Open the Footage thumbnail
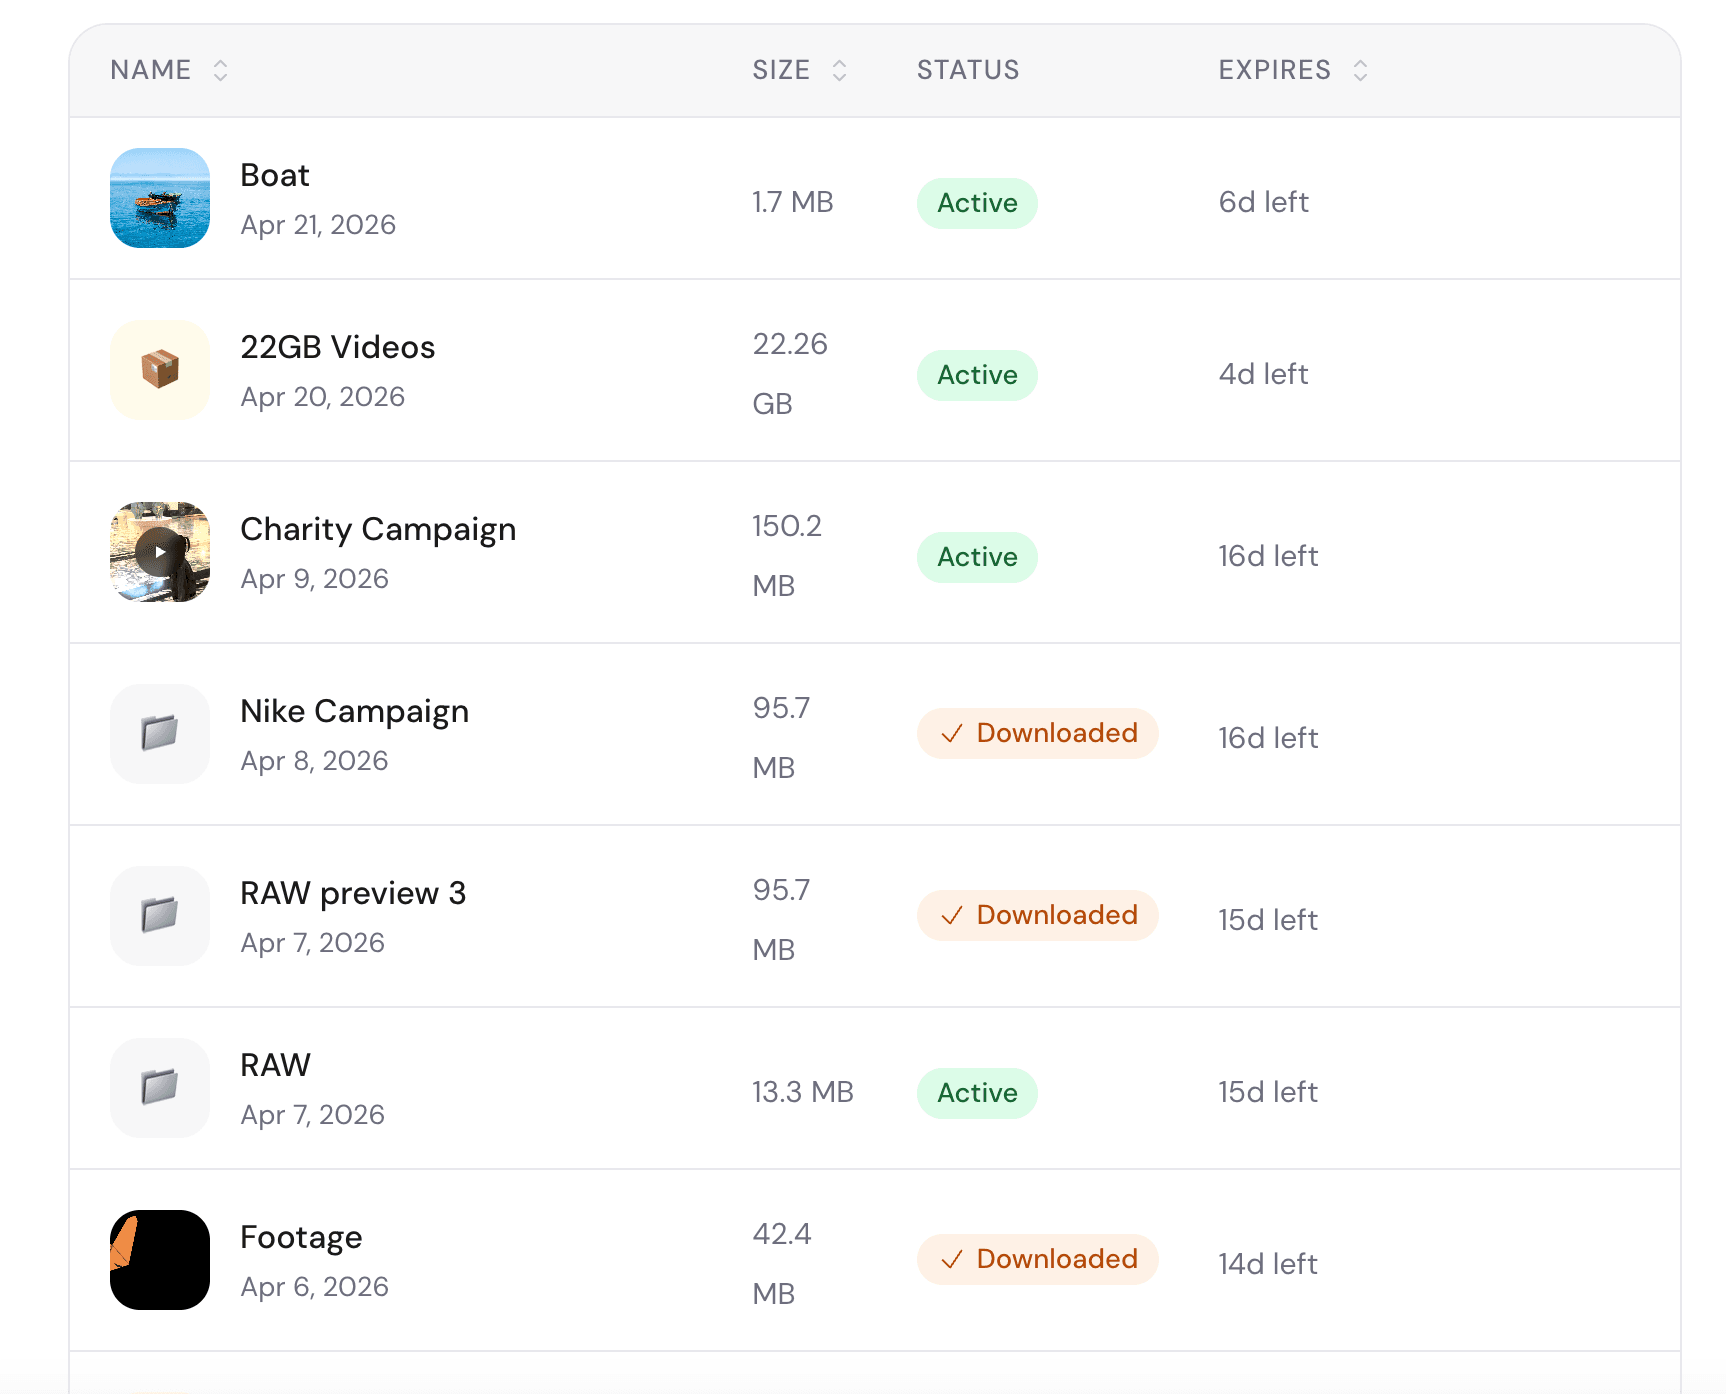The height and width of the screenshot is (1394, 1726). click(160, 1260)
